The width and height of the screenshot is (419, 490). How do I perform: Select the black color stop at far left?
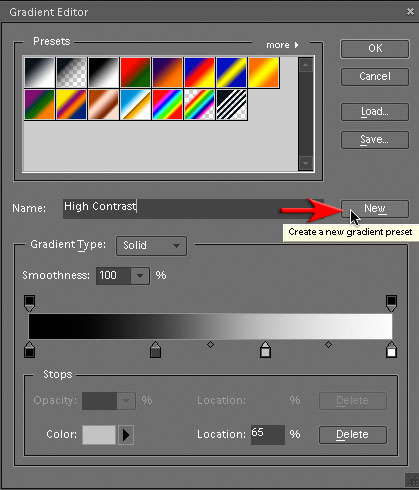pos(29,349)
